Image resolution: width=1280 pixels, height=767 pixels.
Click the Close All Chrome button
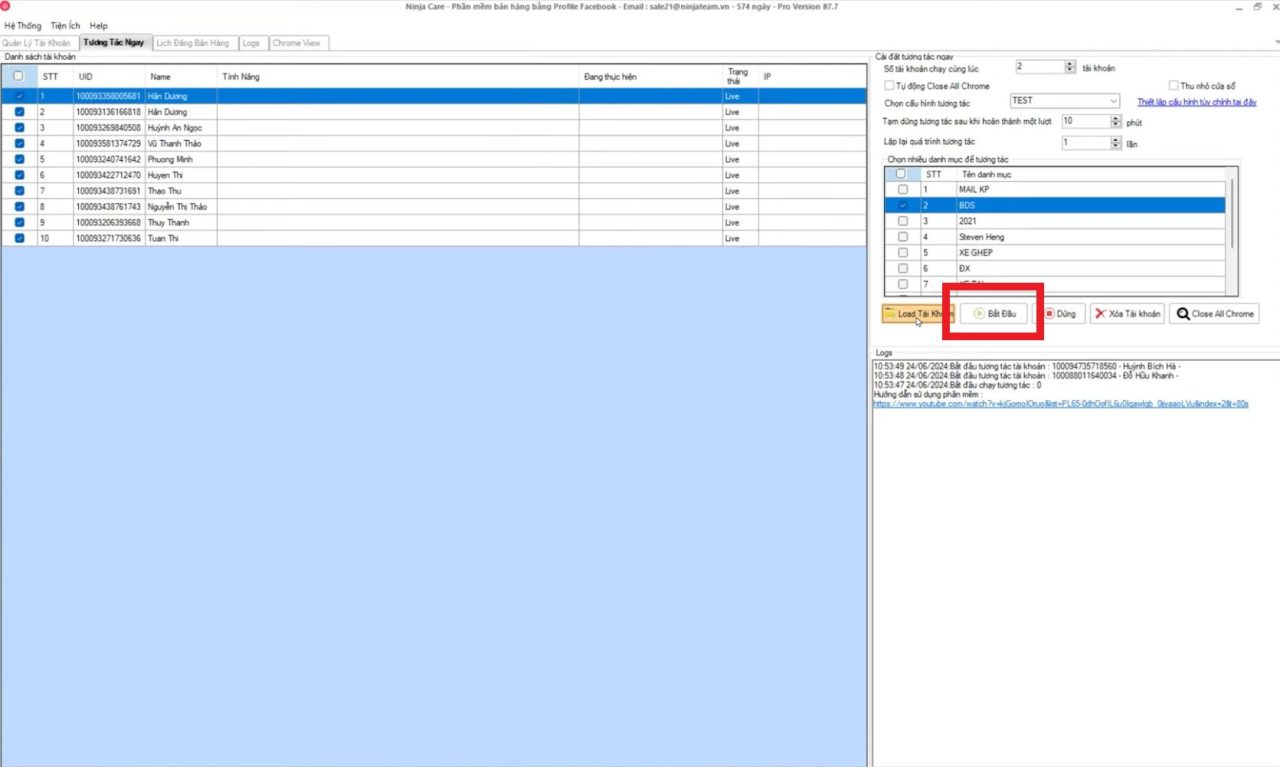(x=1214, y=314)
